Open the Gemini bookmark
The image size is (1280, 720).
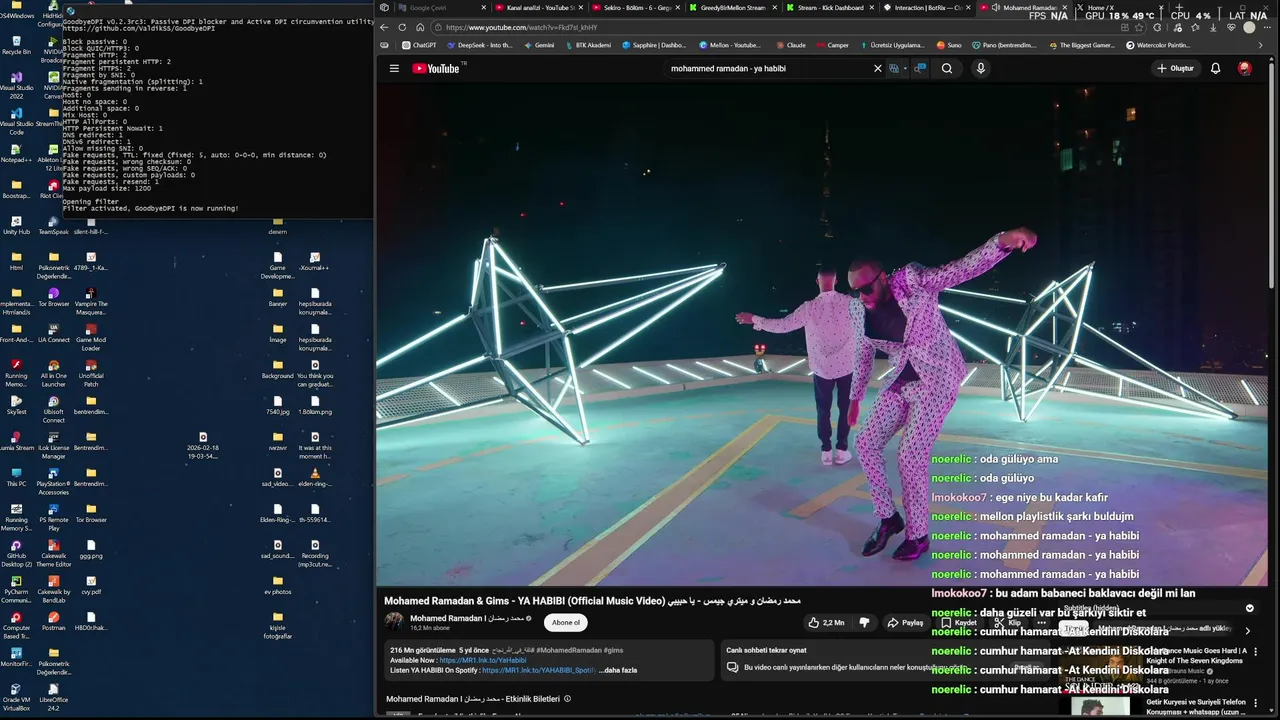538,45
